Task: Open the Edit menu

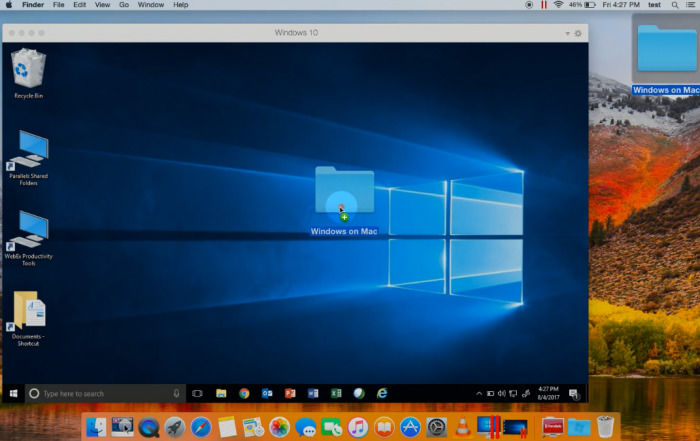Action: click(79, 5)
